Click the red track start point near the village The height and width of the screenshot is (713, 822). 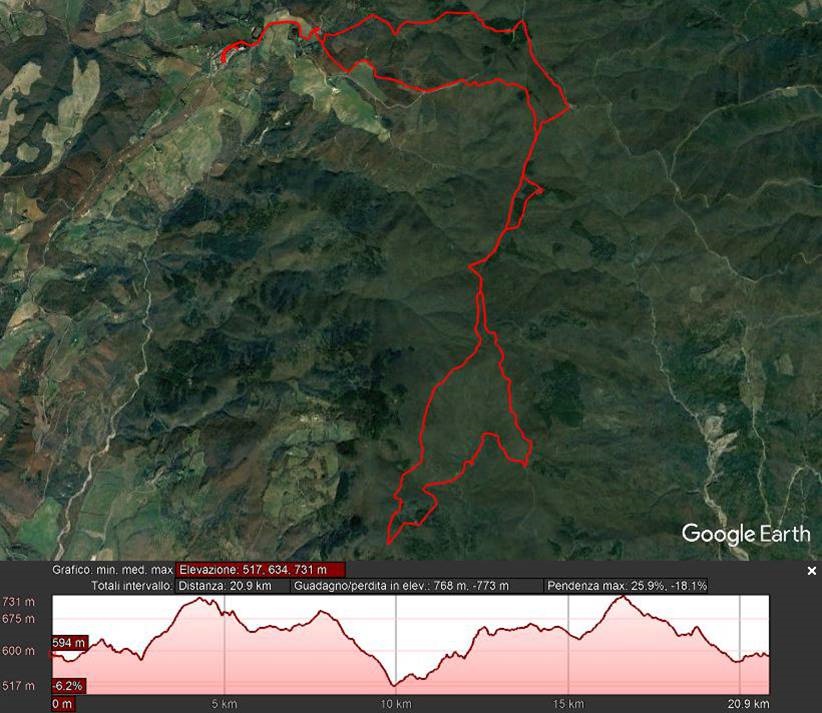coord(223,61)
